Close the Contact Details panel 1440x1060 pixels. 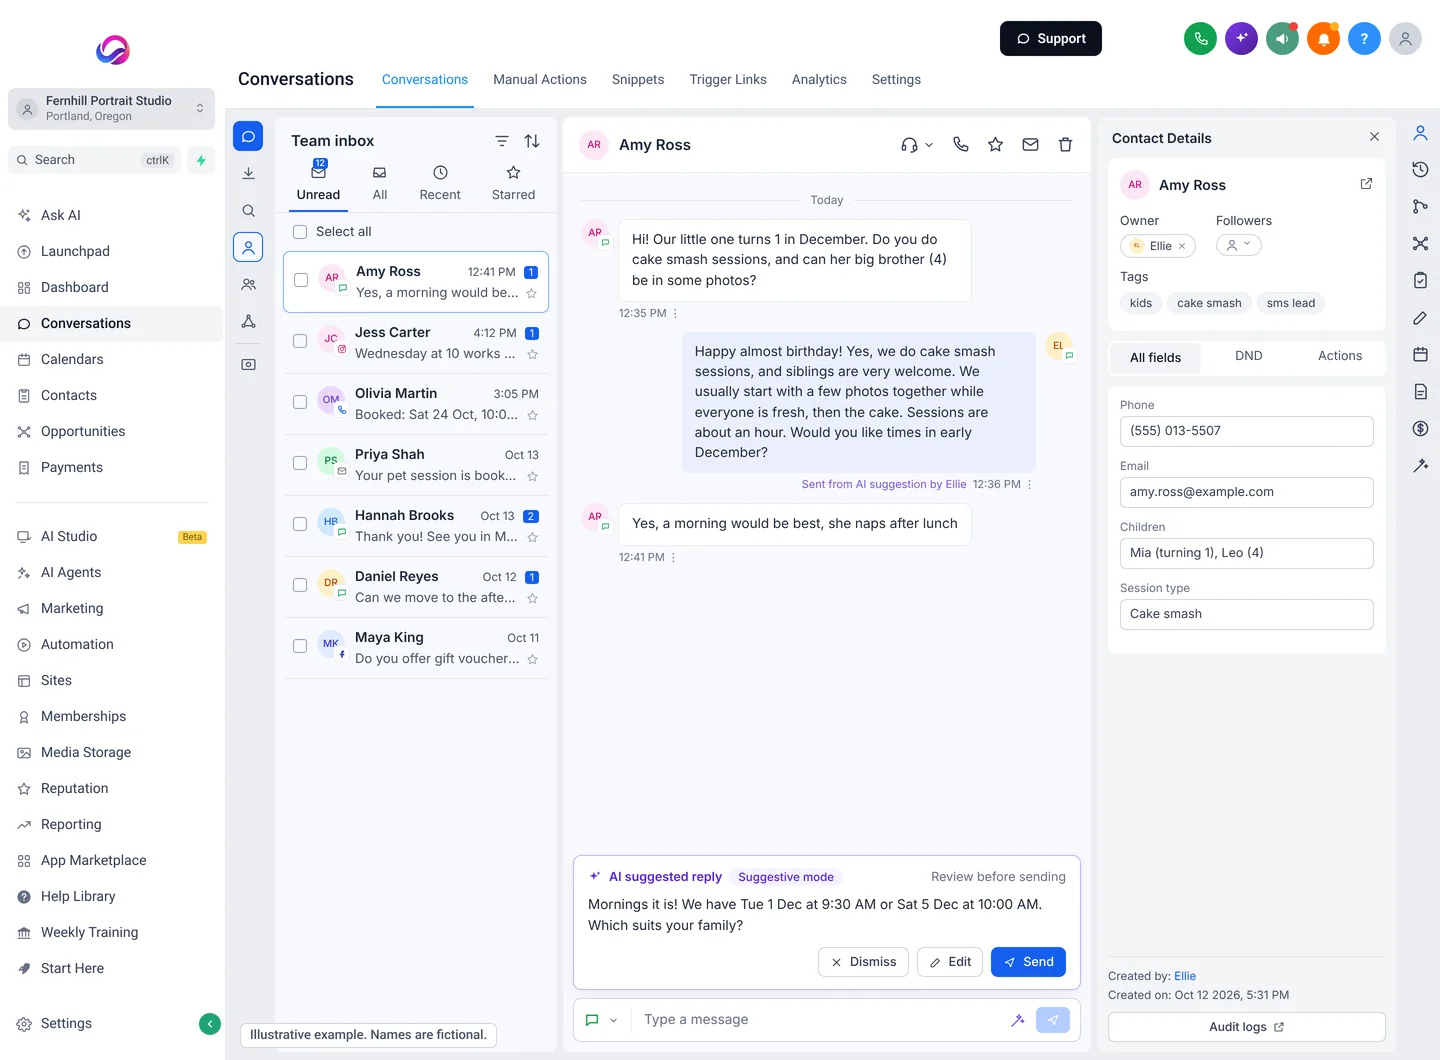[1374, 137]
